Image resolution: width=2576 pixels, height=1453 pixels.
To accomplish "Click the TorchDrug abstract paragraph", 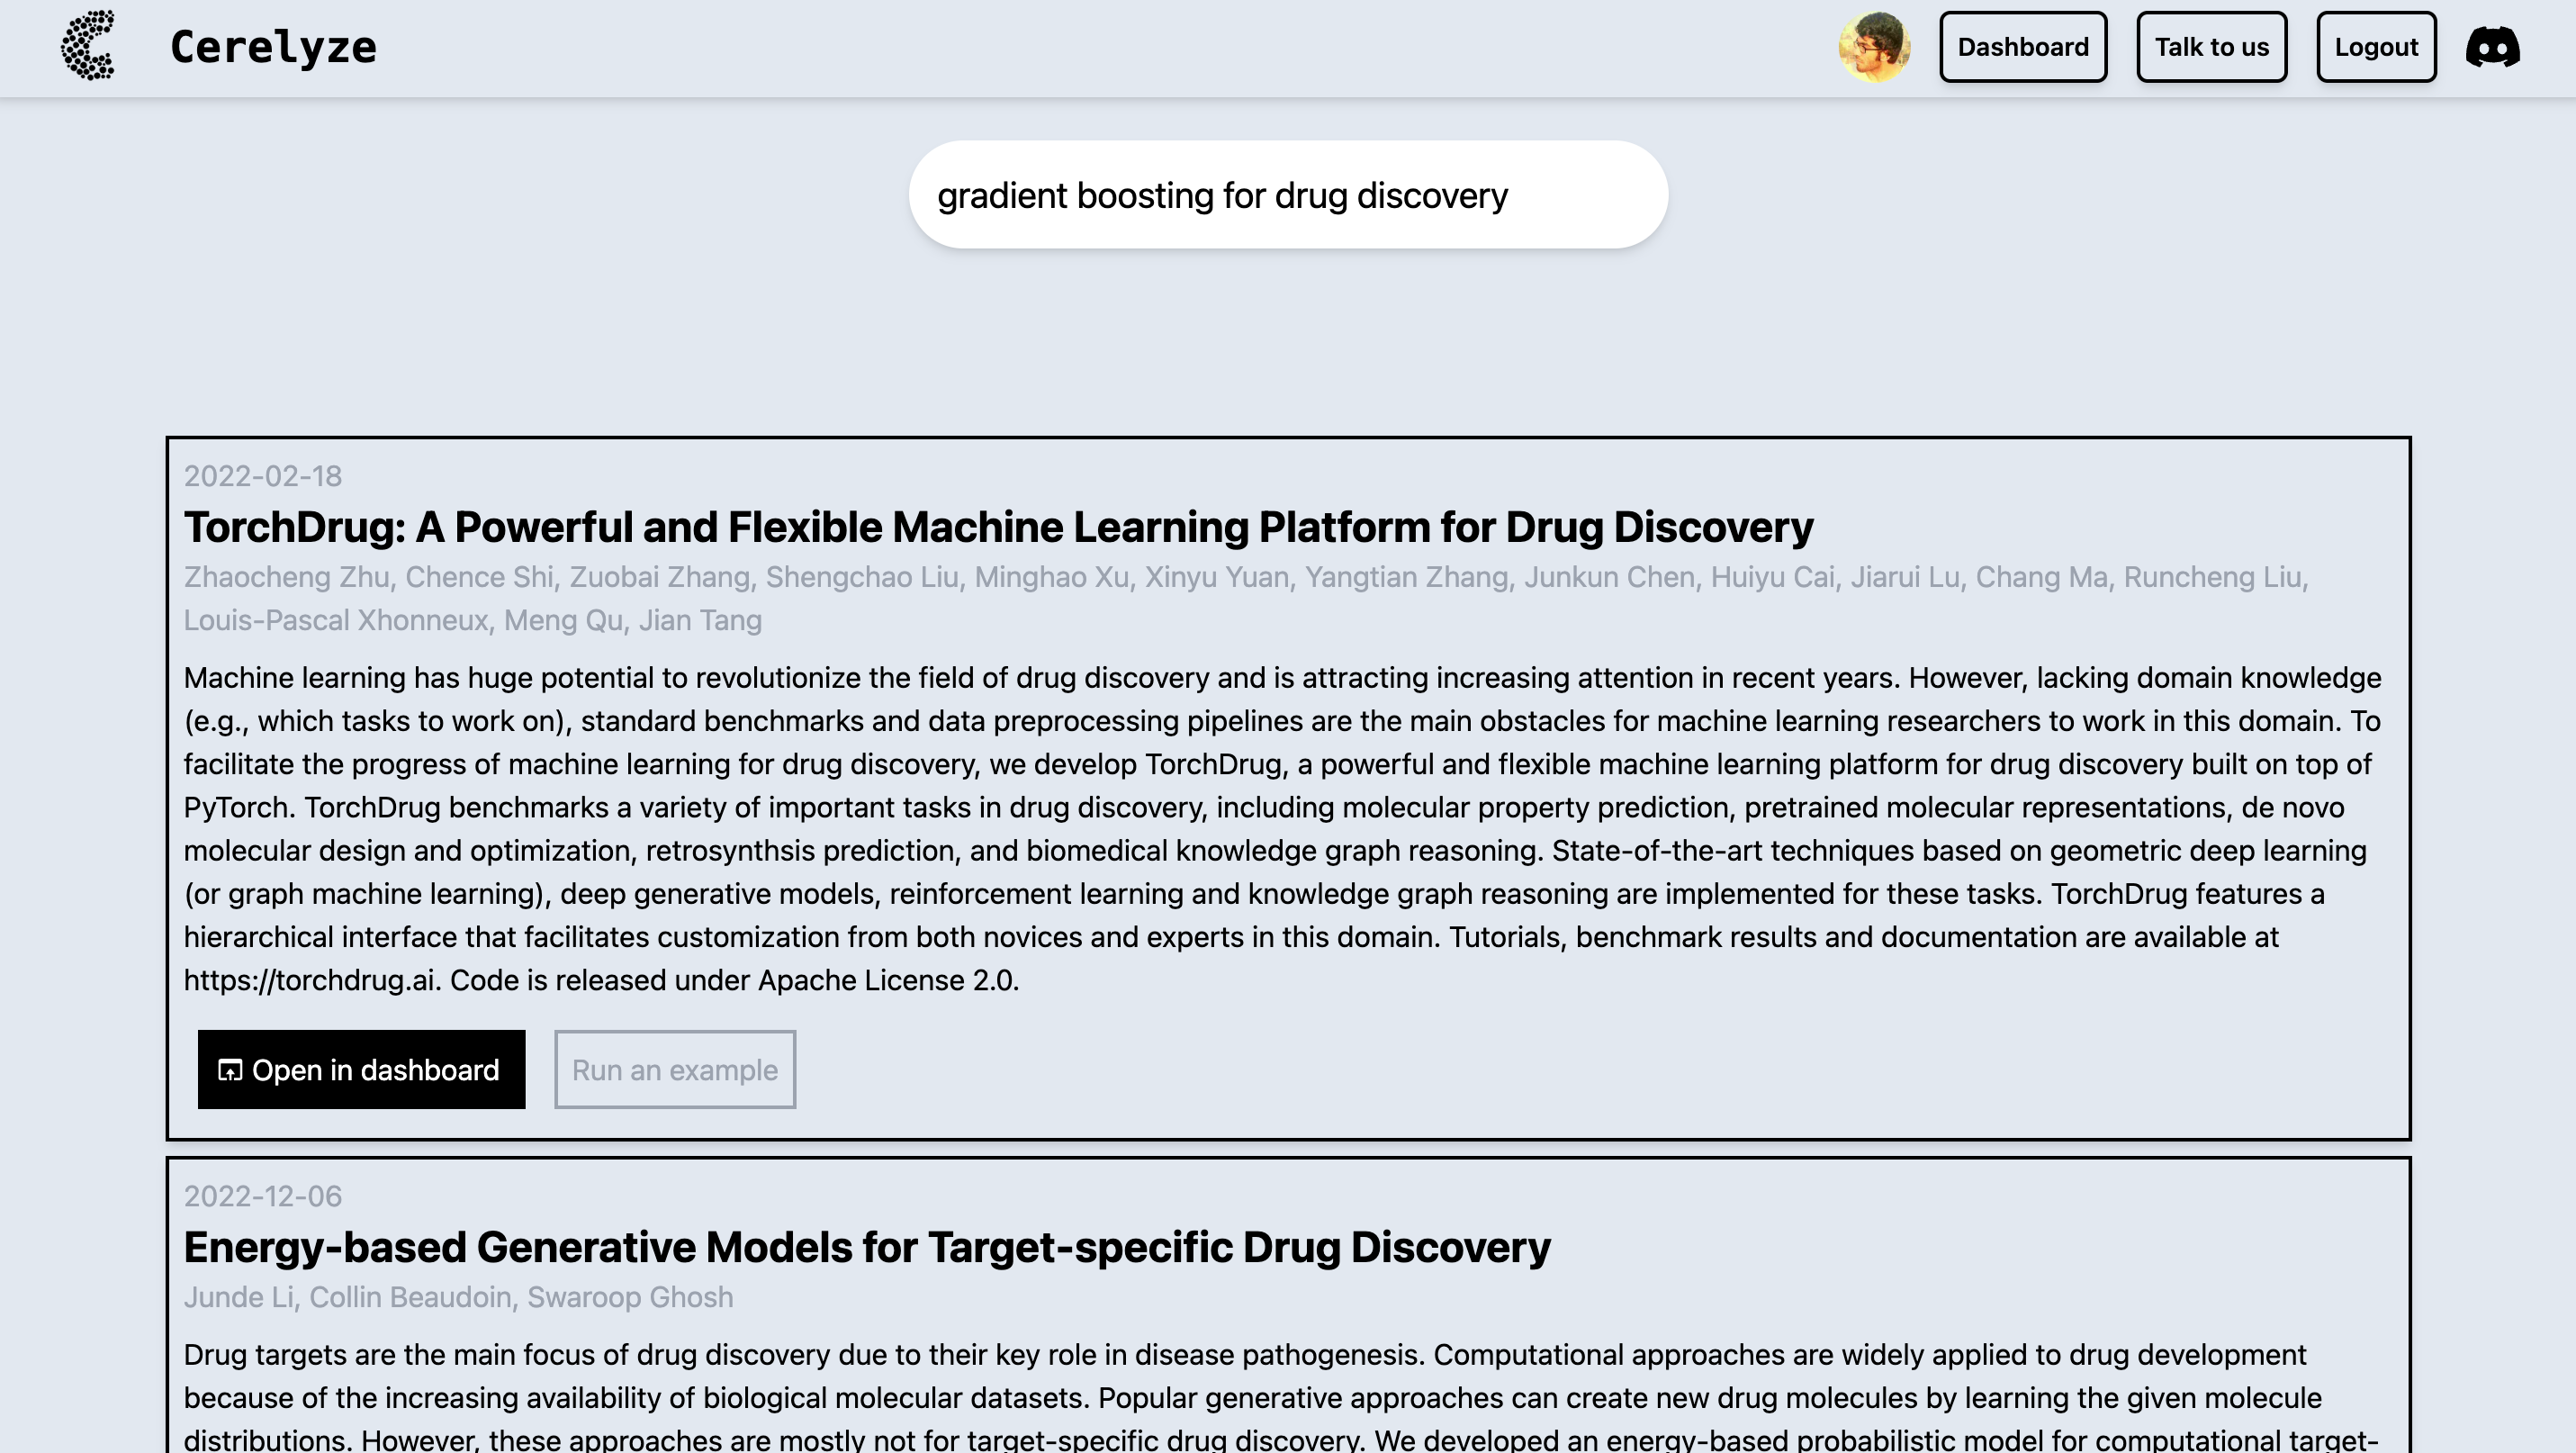I will (1280, 808).
